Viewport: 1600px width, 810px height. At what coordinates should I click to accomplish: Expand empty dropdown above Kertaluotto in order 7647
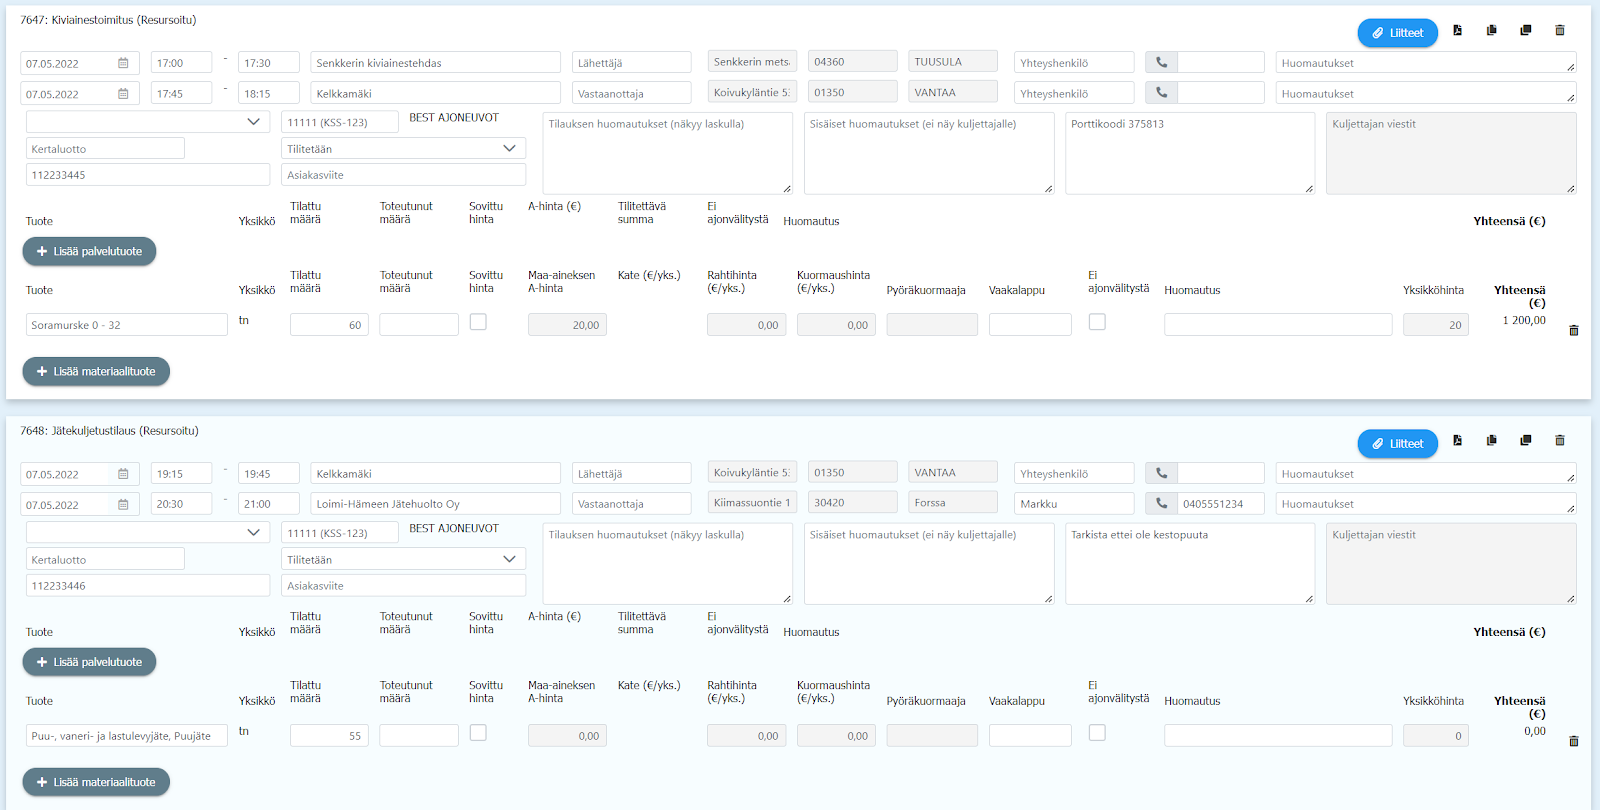pyautogui.click(x=148, y=122)
